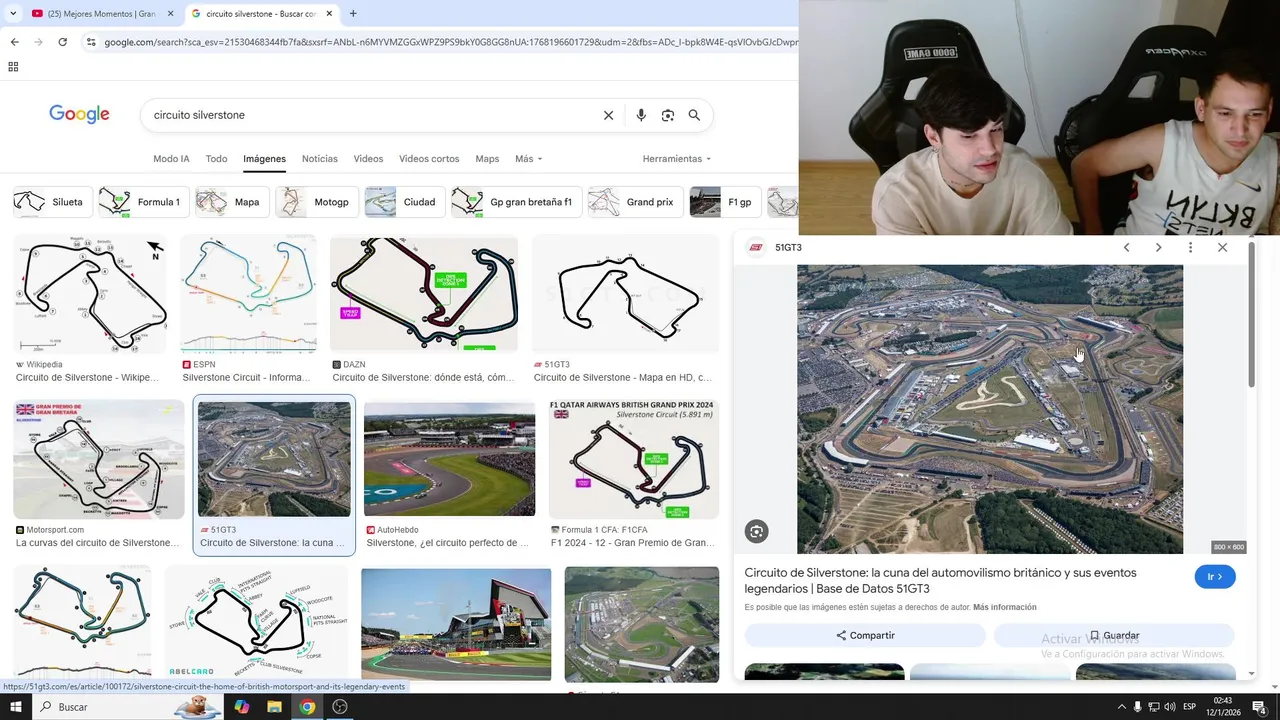Click 'Silverstone, ¿el circuito perfecto' caption
1280x720 pixels.
447,543
